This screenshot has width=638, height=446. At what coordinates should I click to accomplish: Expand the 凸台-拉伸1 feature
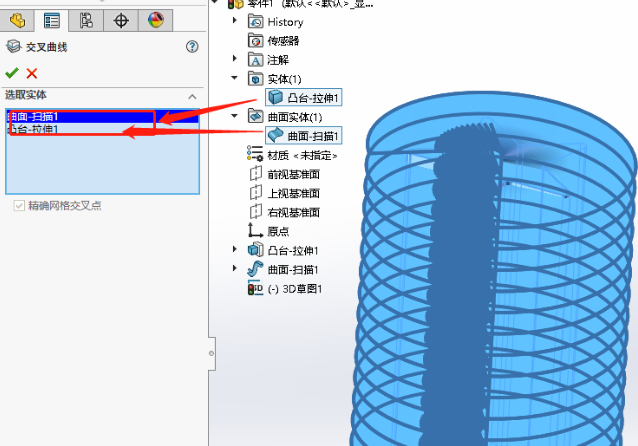[234, 249]
